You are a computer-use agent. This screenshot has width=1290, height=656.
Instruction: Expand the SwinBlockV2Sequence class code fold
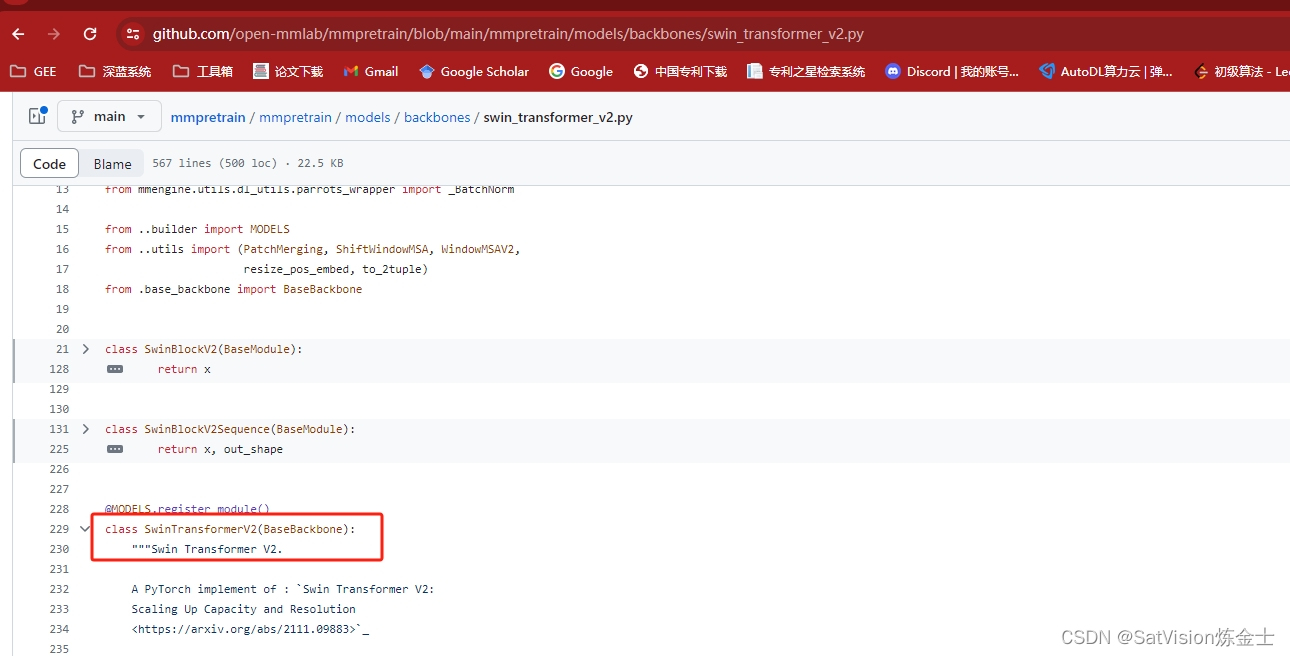pyautogui.click(x=86, y=429)
